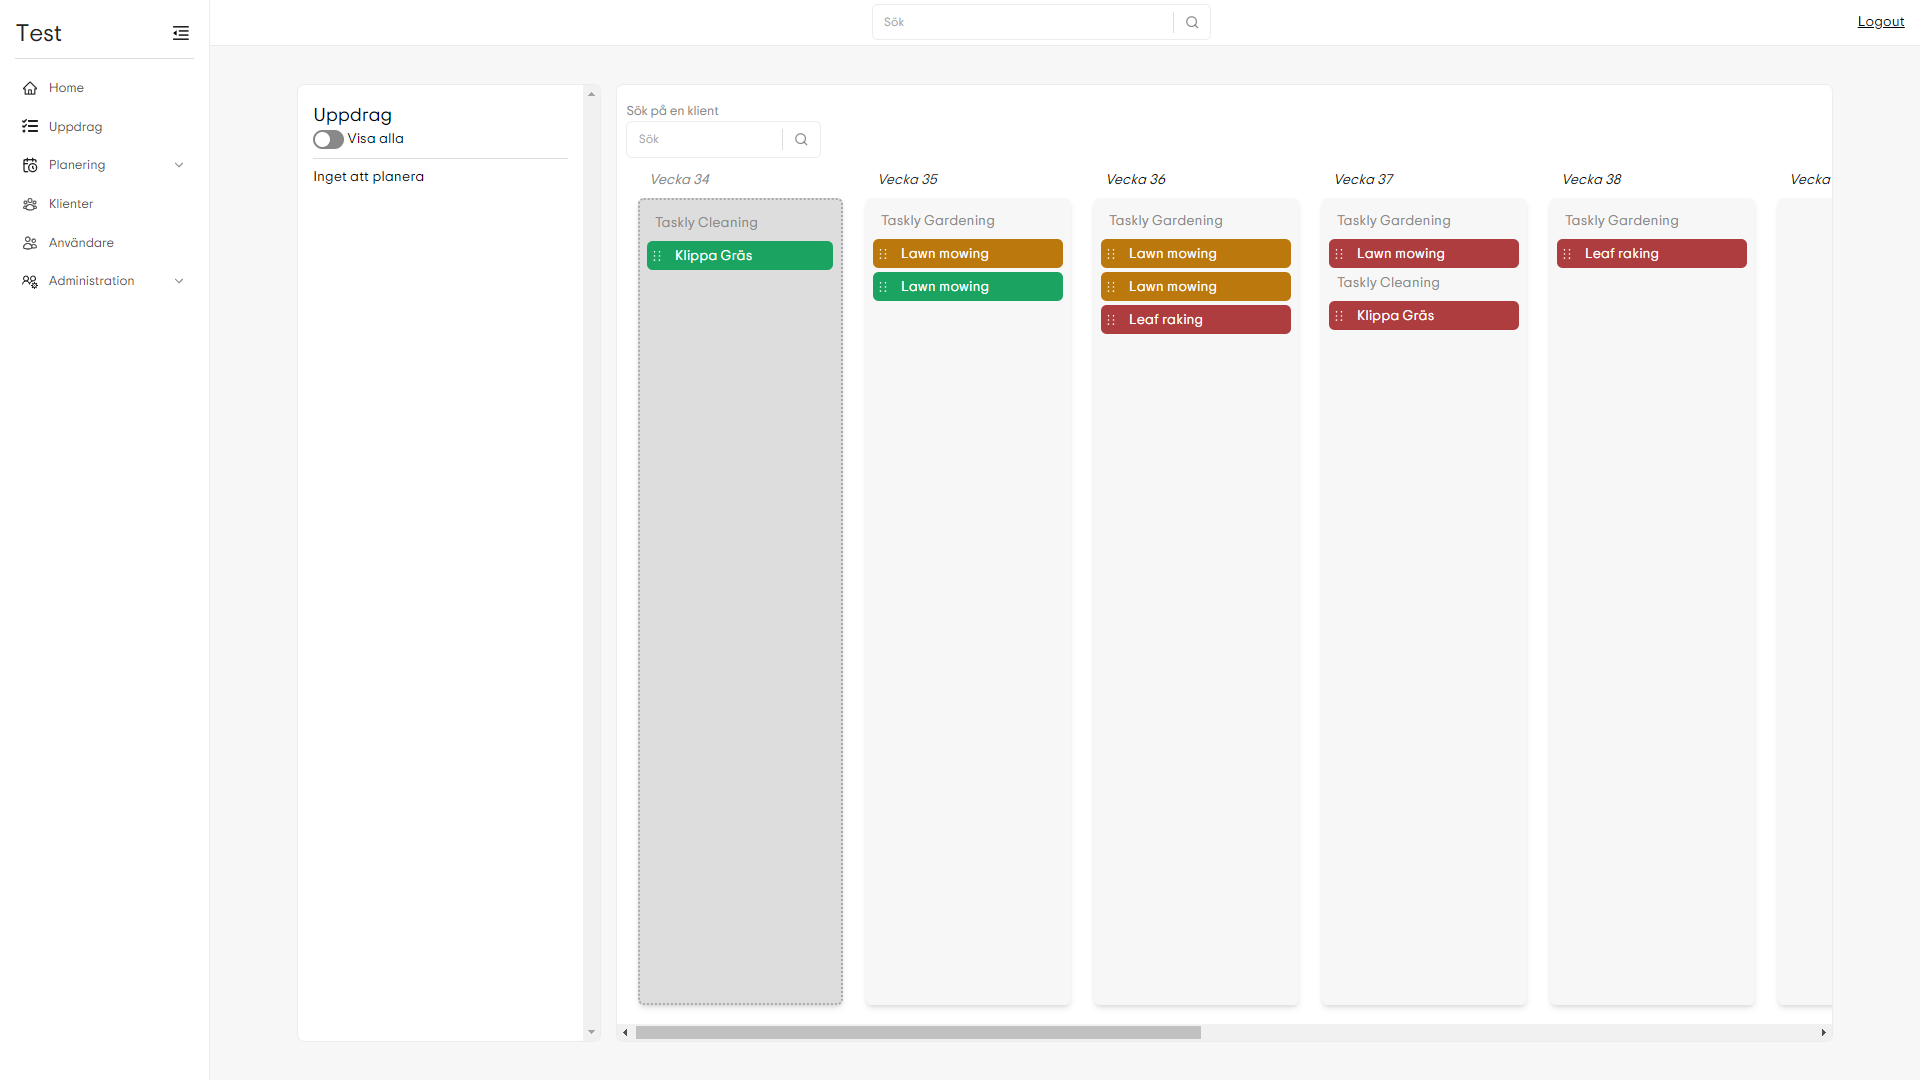
Task: Select the red Lawn mowing card in Vecka 37
Action: [1424, 254]
